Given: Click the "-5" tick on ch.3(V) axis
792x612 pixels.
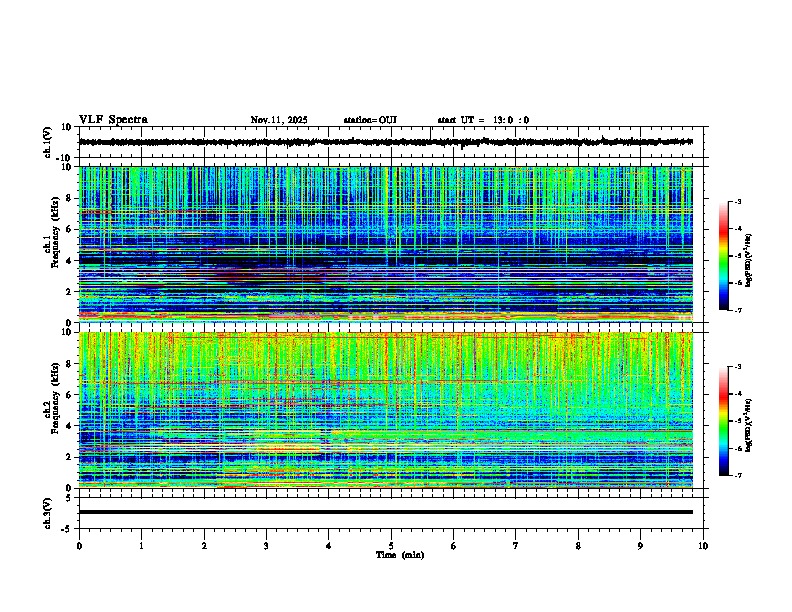Looking at the screenshot, I should click(x=66, y=529).
